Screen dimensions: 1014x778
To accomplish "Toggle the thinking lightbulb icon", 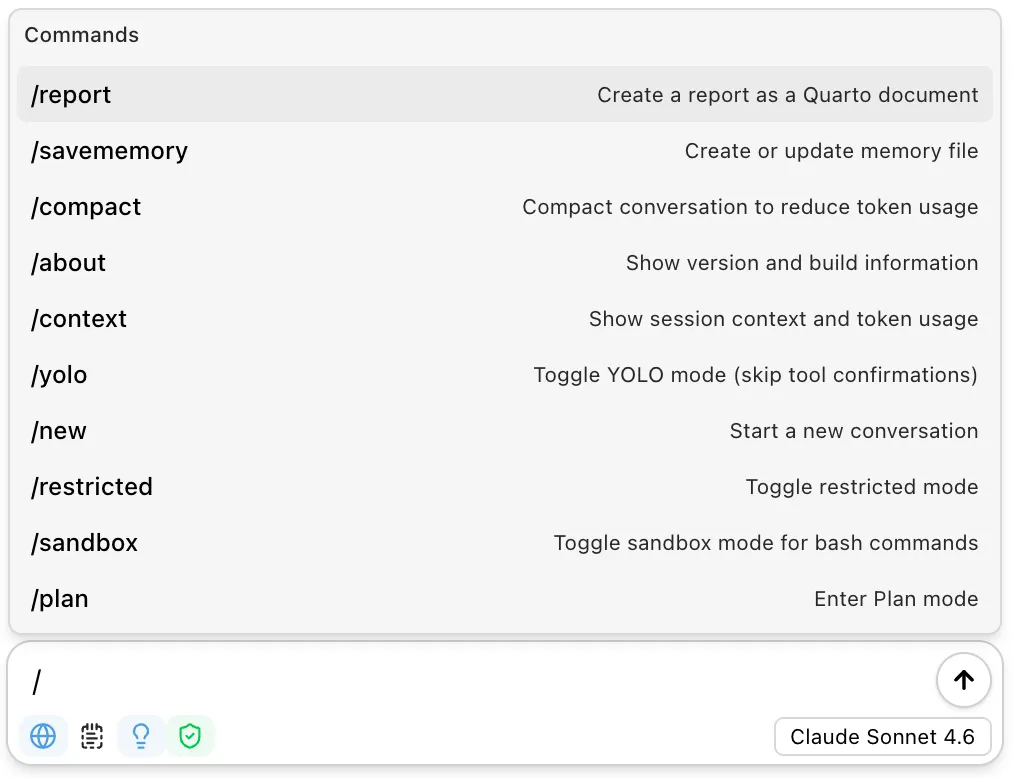I will click(140, 736).
